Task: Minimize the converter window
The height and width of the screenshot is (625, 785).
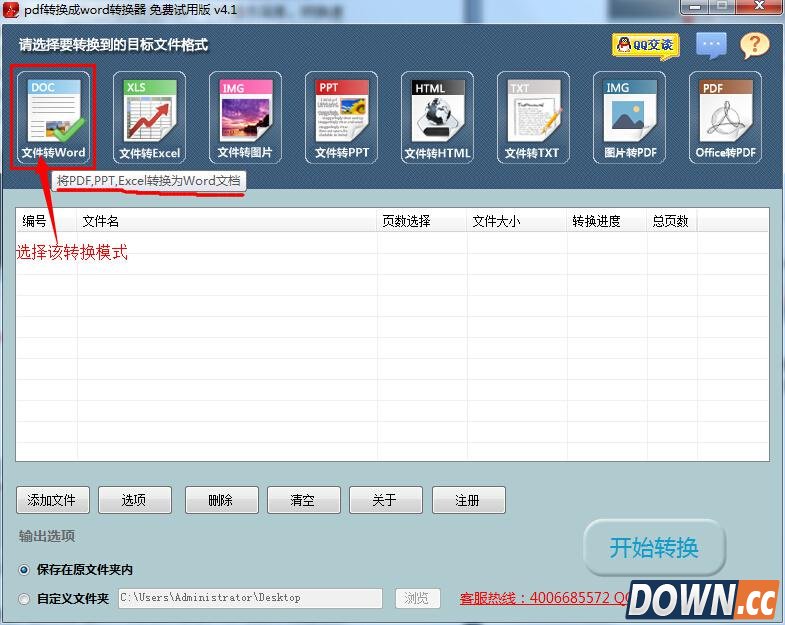Action: [695, 6]
